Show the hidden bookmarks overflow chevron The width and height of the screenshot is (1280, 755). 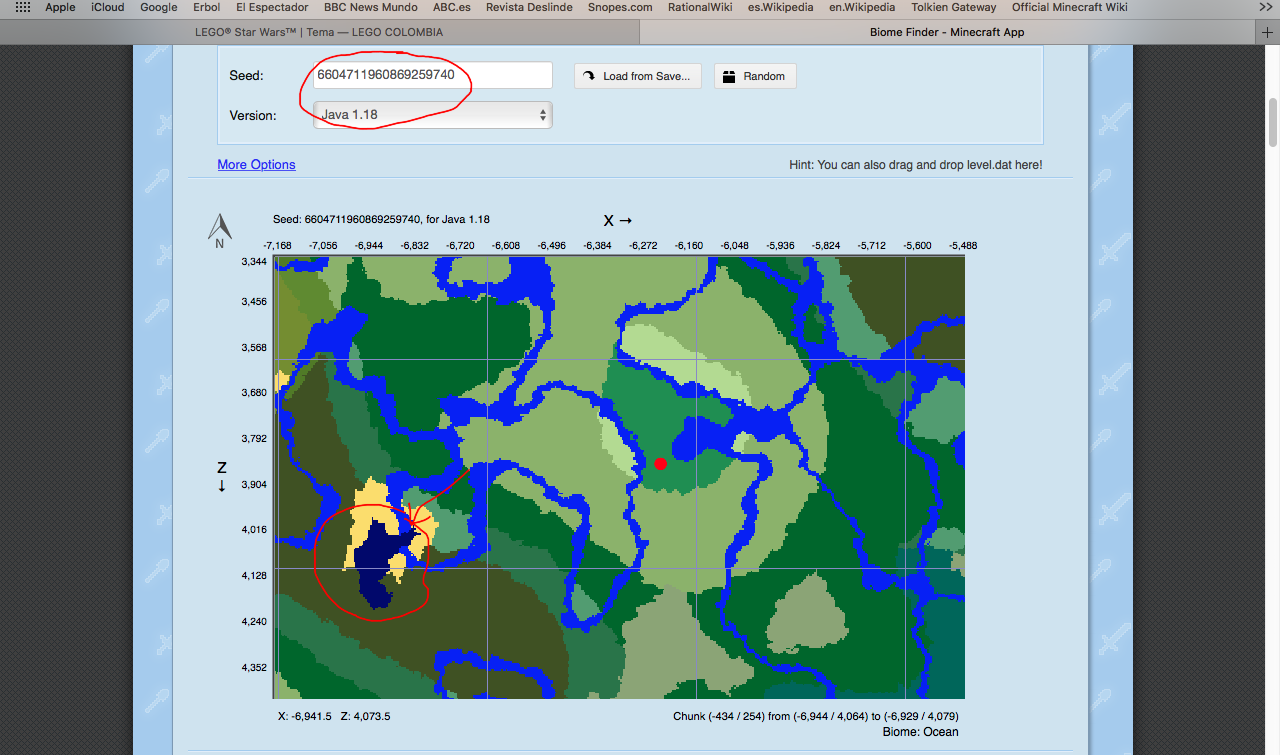1265,7
